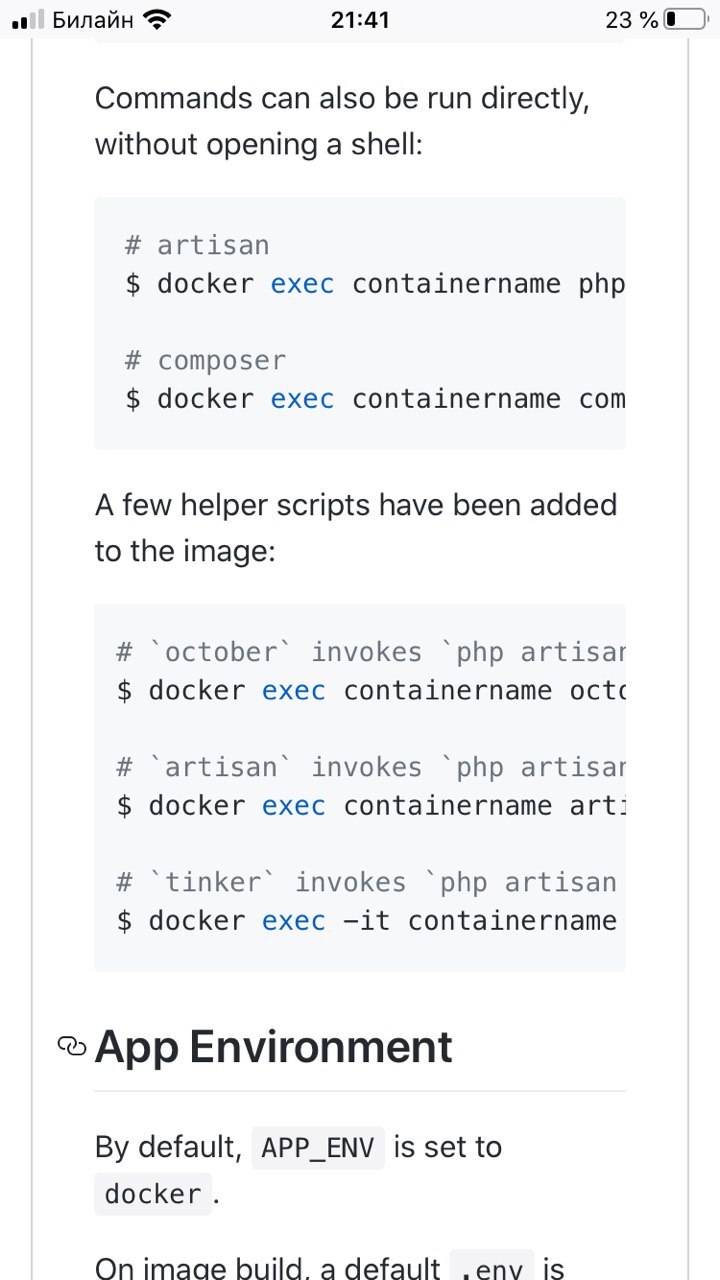Tap the Wi-Fi icon in status bar

[x=157, y=19]
